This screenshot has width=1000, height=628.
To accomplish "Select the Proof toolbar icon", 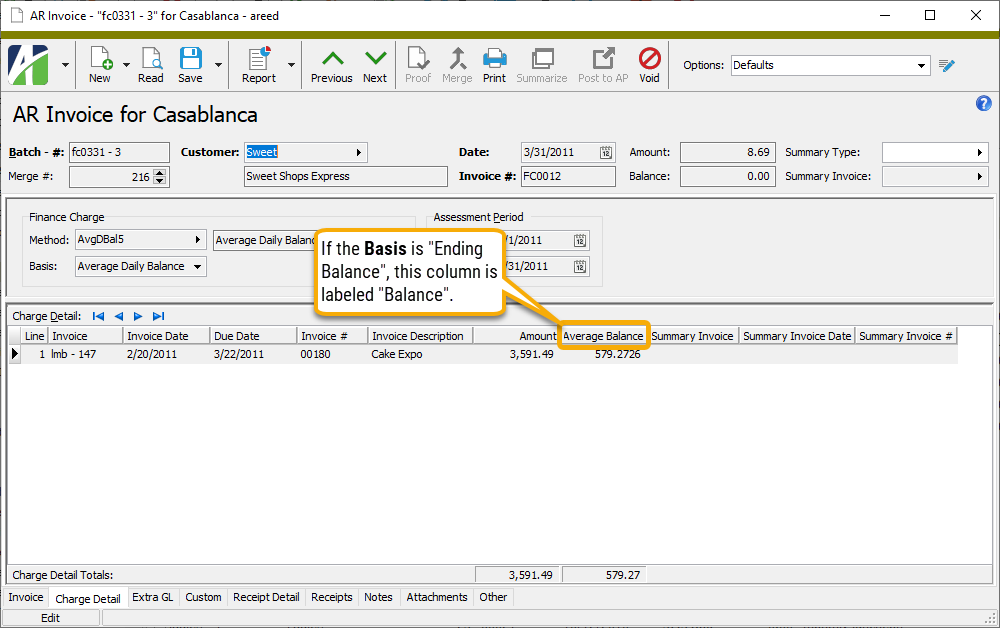I will pos(417,64).
